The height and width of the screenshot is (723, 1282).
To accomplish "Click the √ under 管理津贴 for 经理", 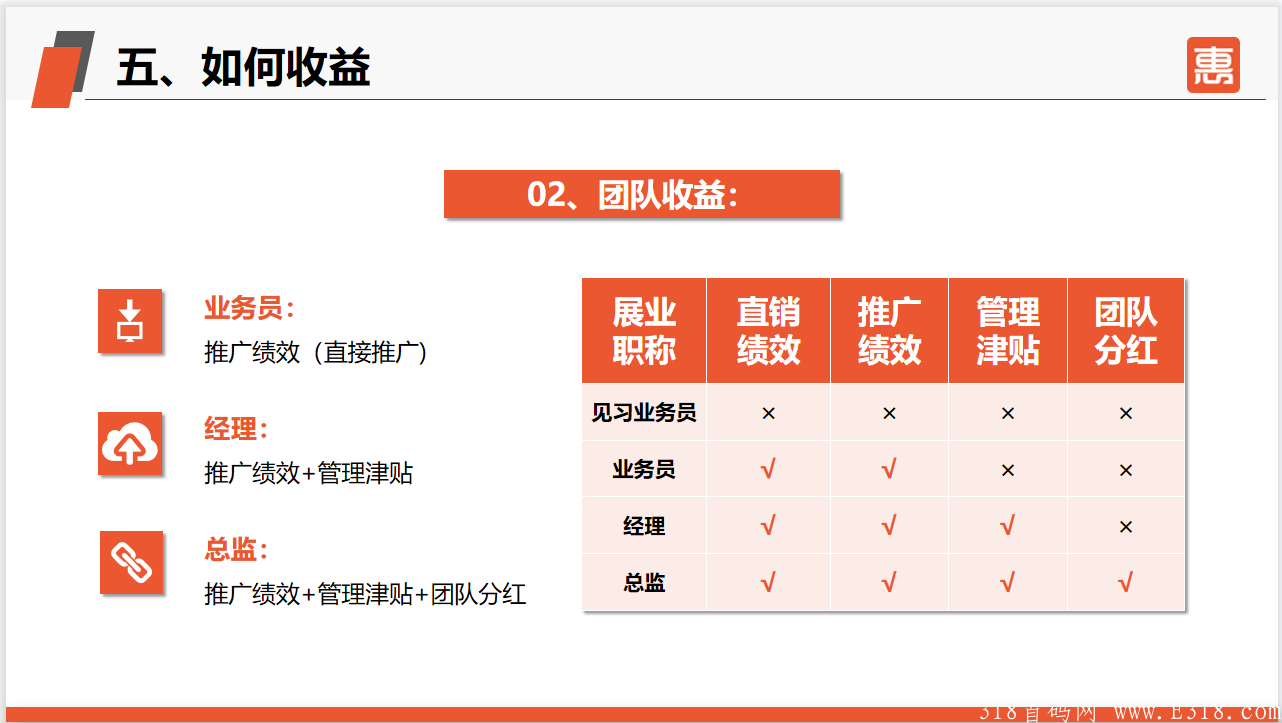I will click(1008, 526).
